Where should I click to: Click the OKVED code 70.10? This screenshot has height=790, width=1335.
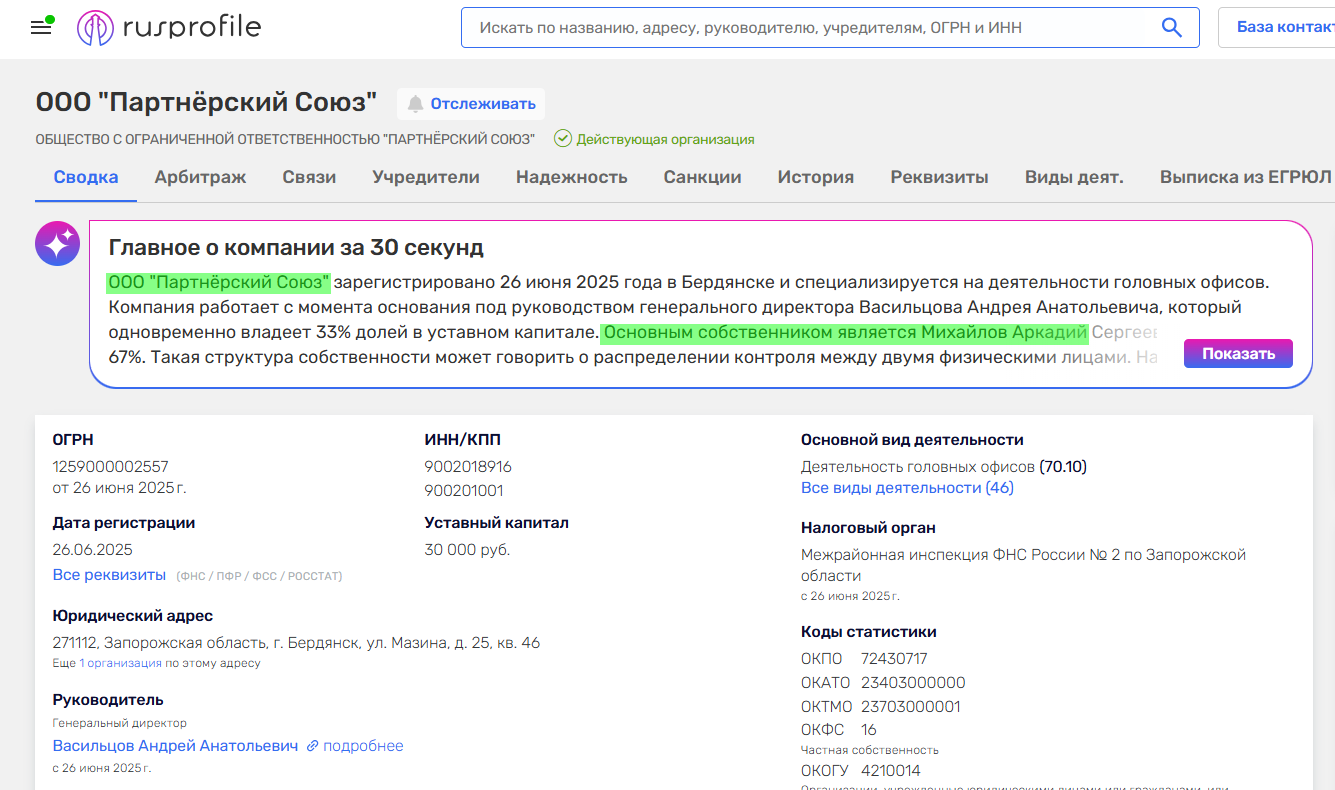(1063, 467)
